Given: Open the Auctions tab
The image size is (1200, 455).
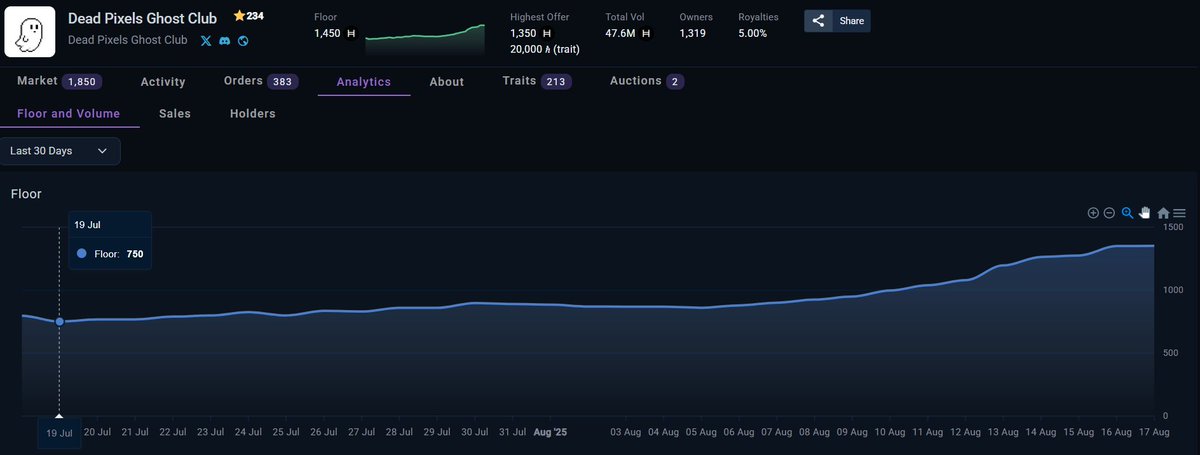Looking at the screenshot, I should [647, 81].
